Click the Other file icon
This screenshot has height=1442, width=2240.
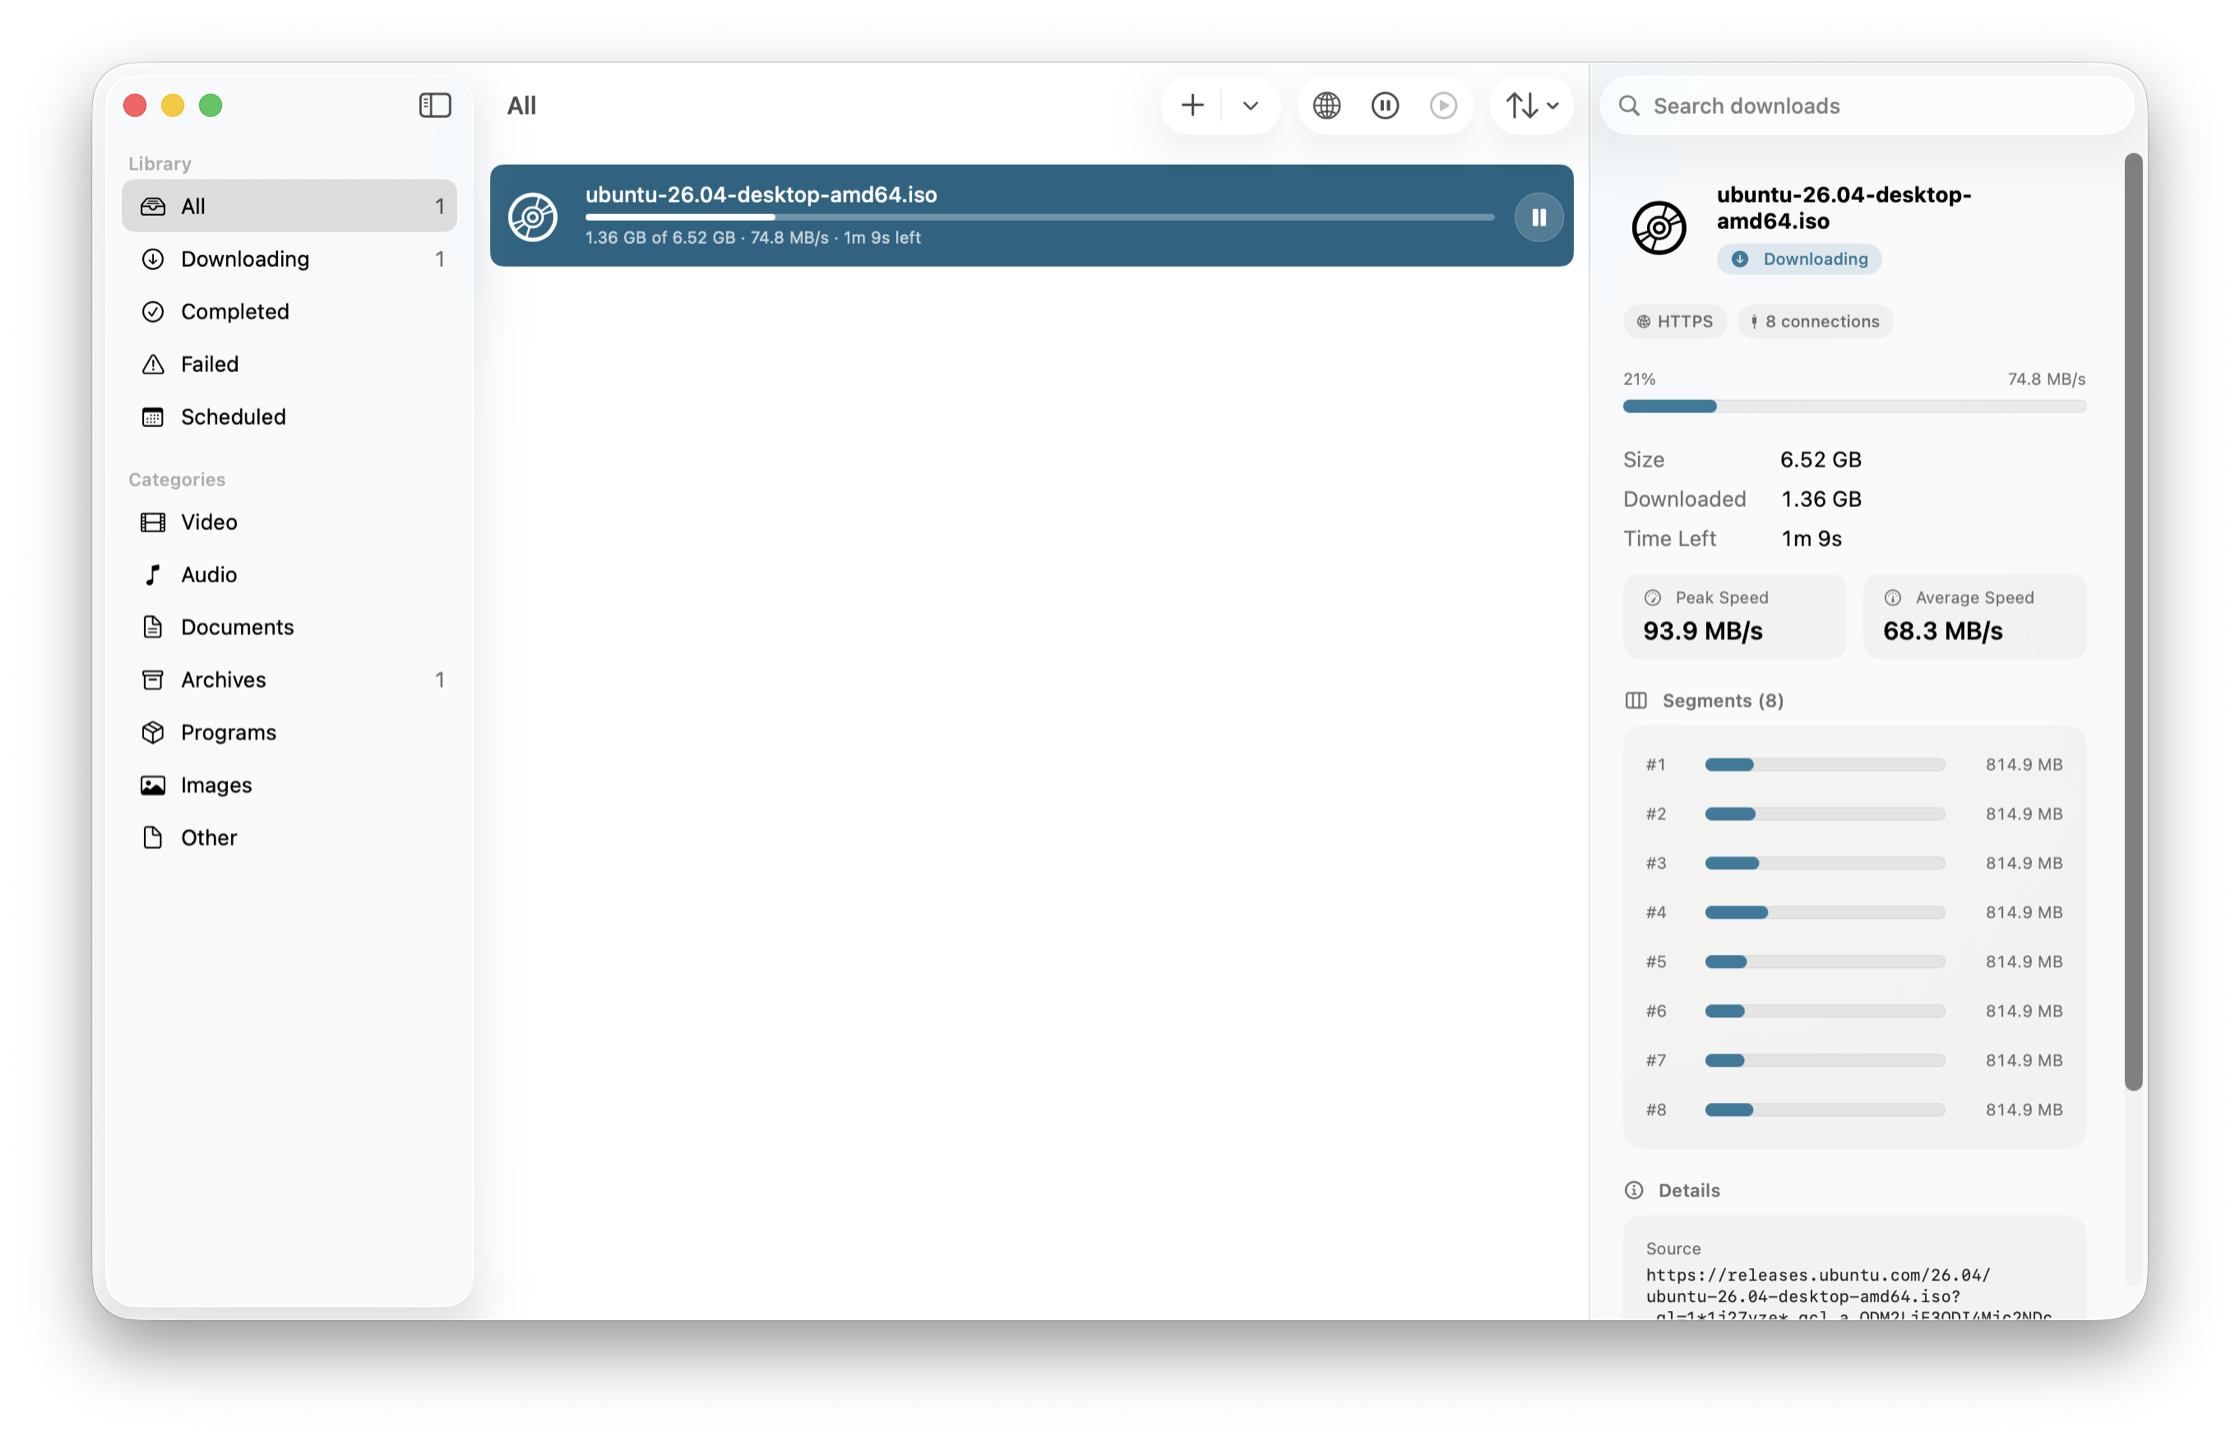pos(153,837)
